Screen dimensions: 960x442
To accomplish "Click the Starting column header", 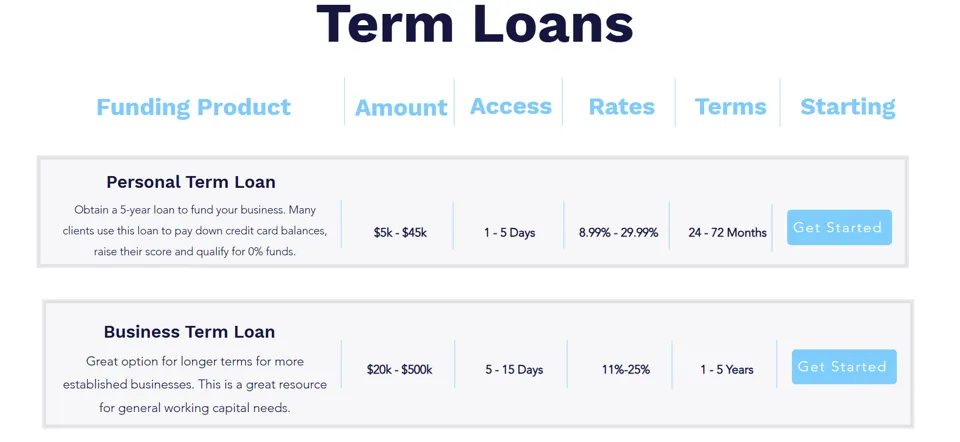I will 847,106.
